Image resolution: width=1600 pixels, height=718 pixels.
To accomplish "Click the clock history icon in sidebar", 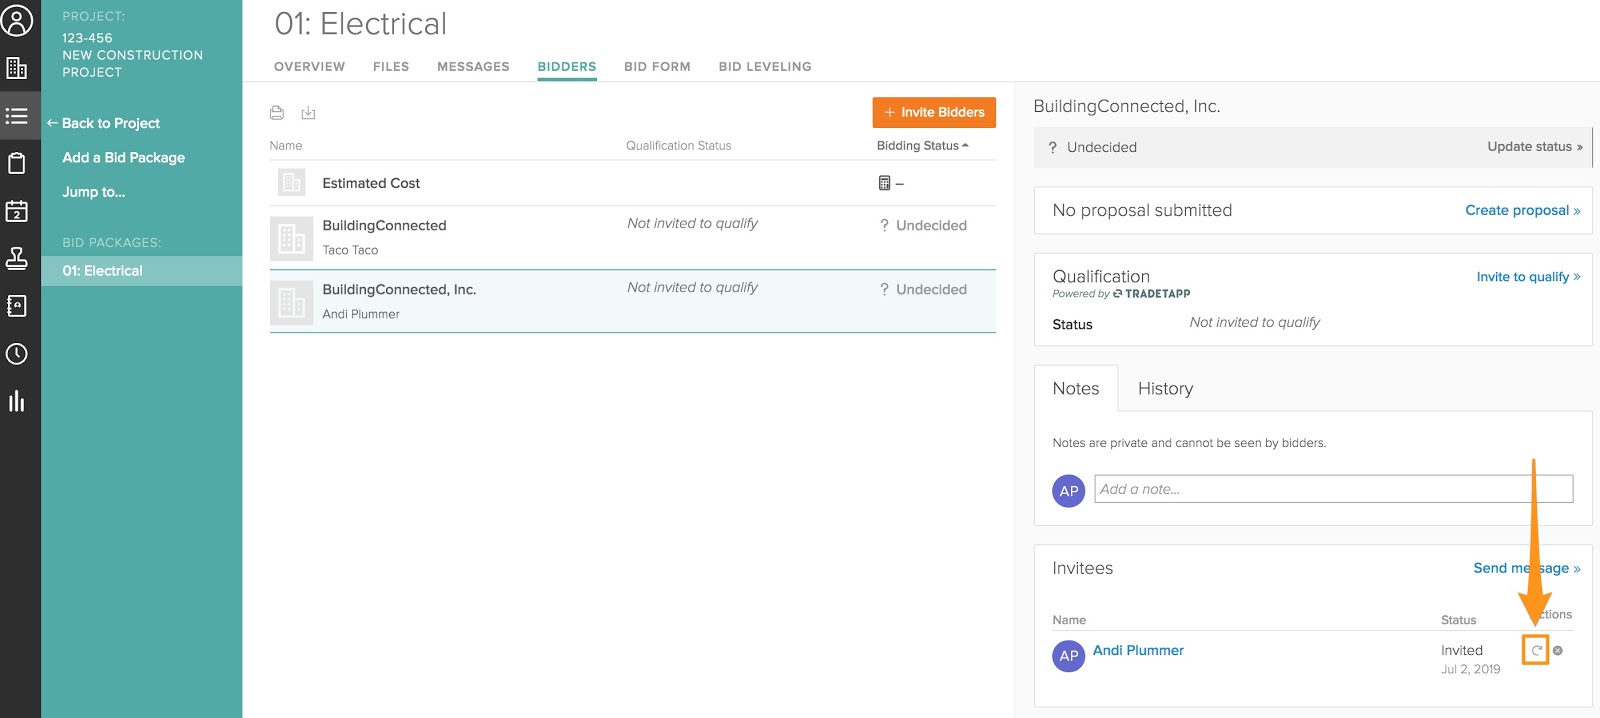I will pyautogui.click(x=17, y=354).
